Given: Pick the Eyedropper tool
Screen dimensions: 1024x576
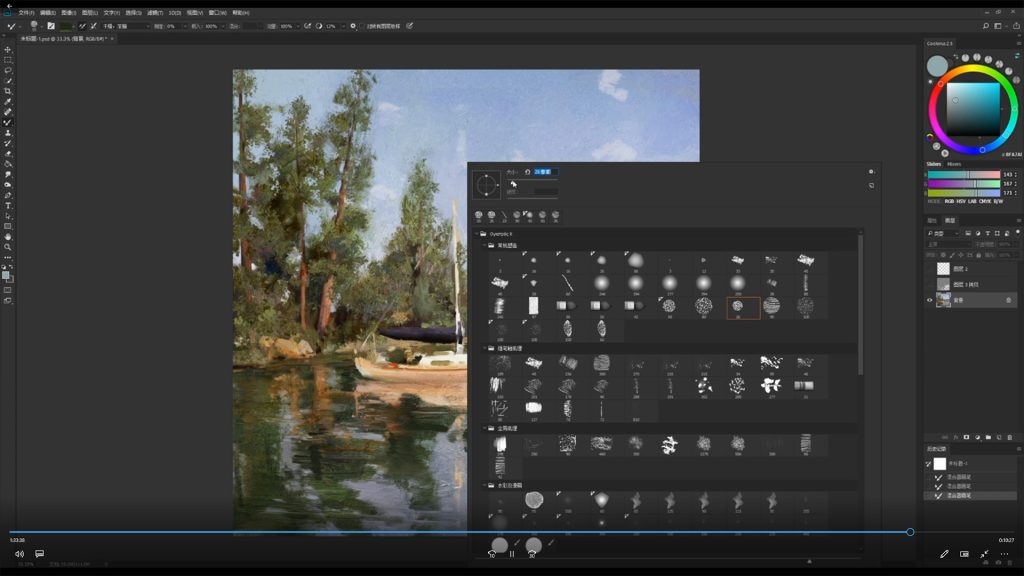Looking at the screenshot, I should point(8,101).
